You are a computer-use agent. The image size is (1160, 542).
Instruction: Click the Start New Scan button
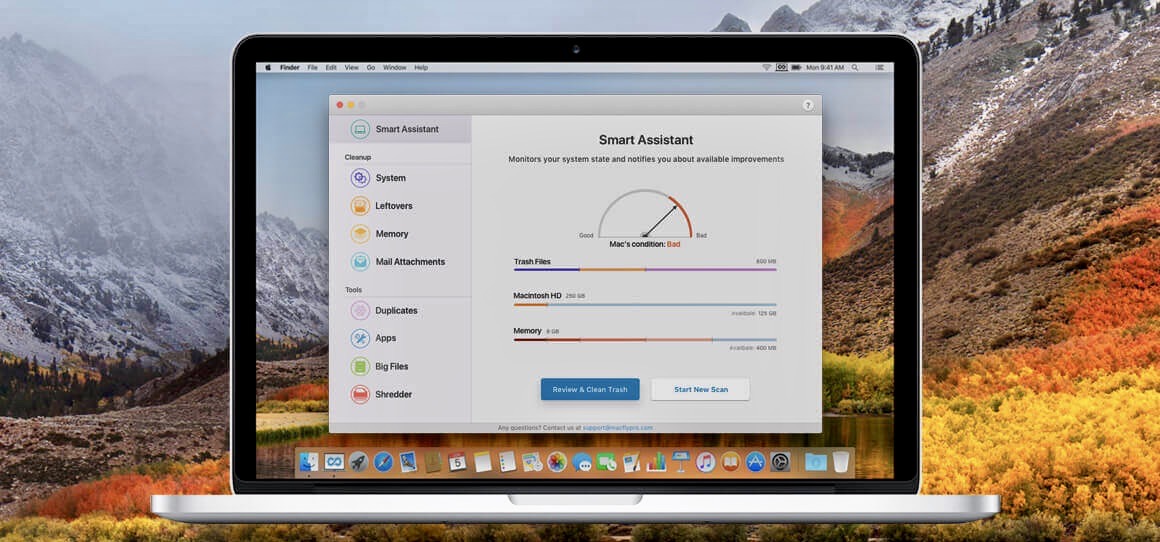tap(700, 390)
